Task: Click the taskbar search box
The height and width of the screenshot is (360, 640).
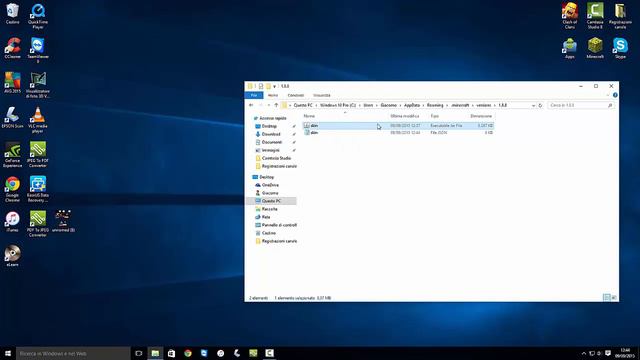Action: [x=73, y=353]
